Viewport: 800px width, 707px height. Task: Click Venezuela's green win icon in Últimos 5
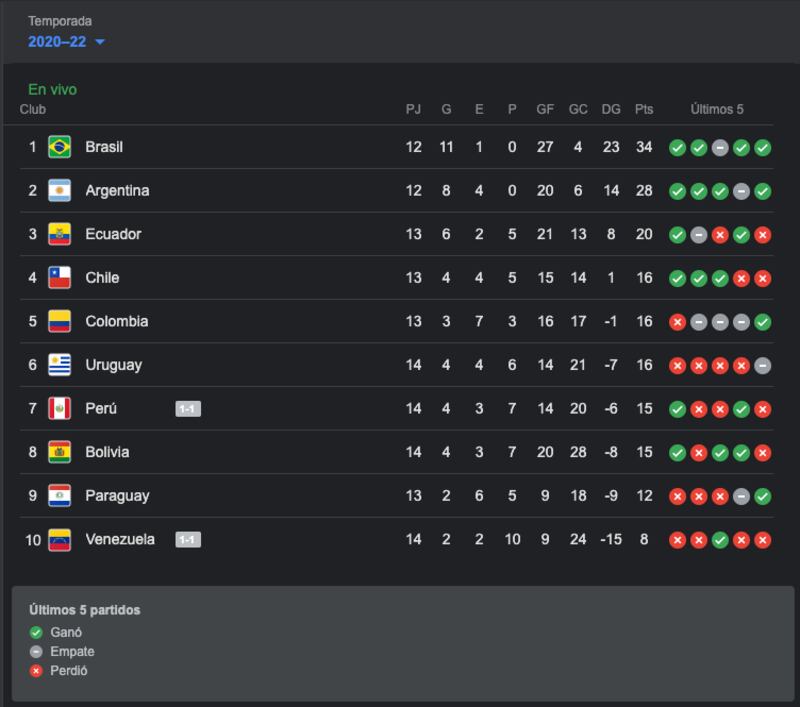click(x=720, y=540)
